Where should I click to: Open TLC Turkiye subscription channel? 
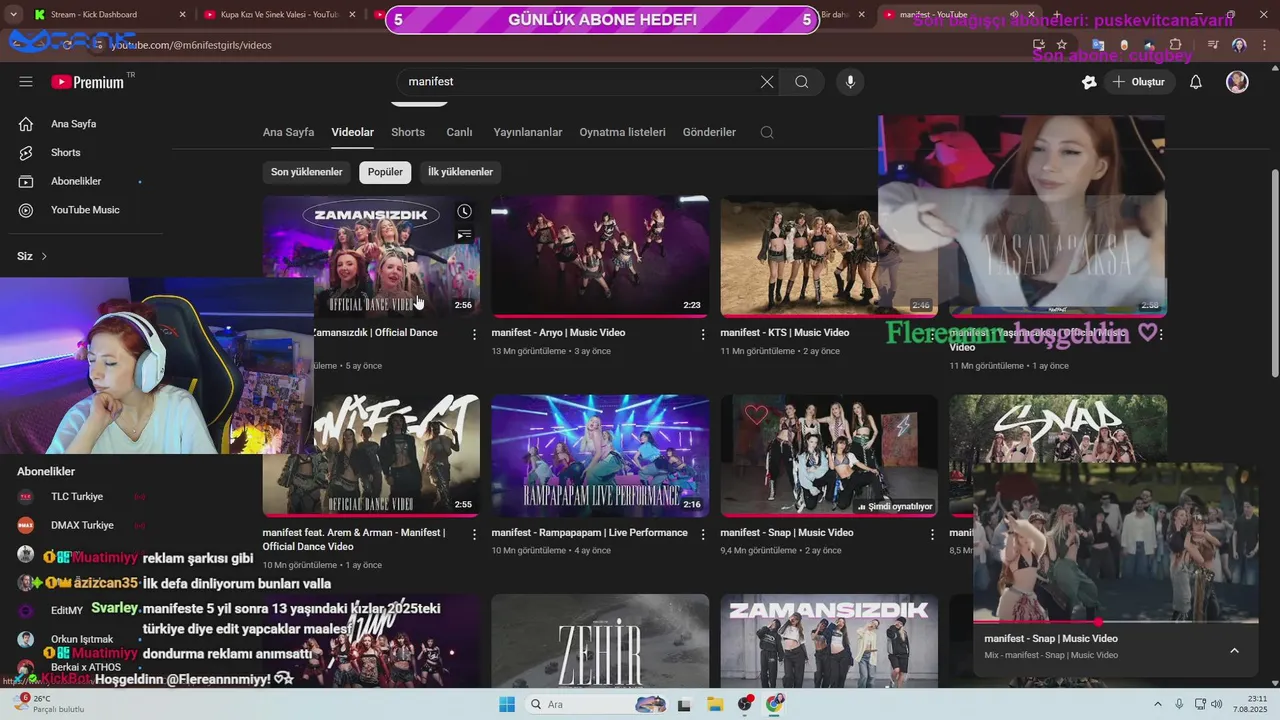(77, 497)
